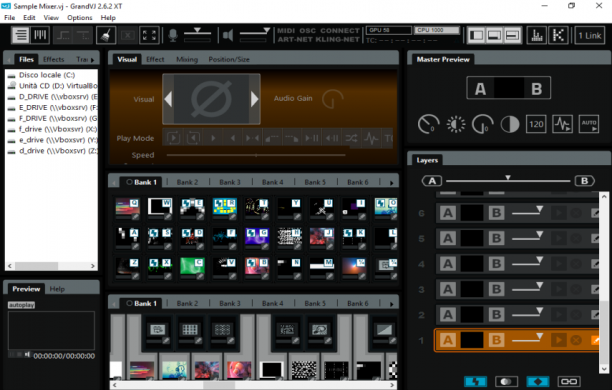Click the A/B crossfader in Layers panel

pos(508,180)
